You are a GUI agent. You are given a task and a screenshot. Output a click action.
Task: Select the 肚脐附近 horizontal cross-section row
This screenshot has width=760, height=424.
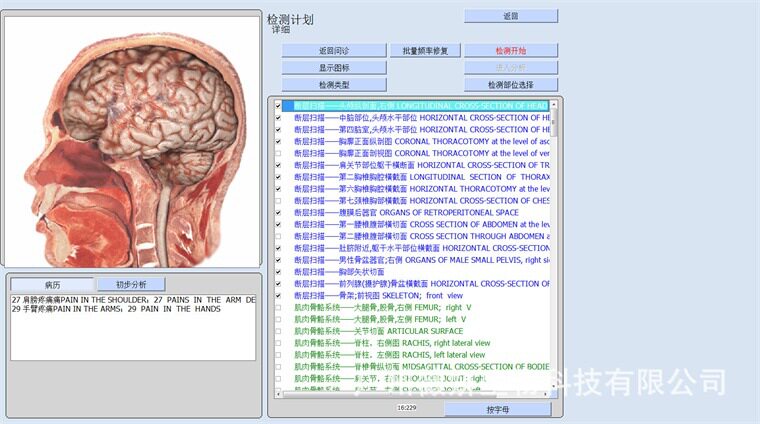(422, 248)
